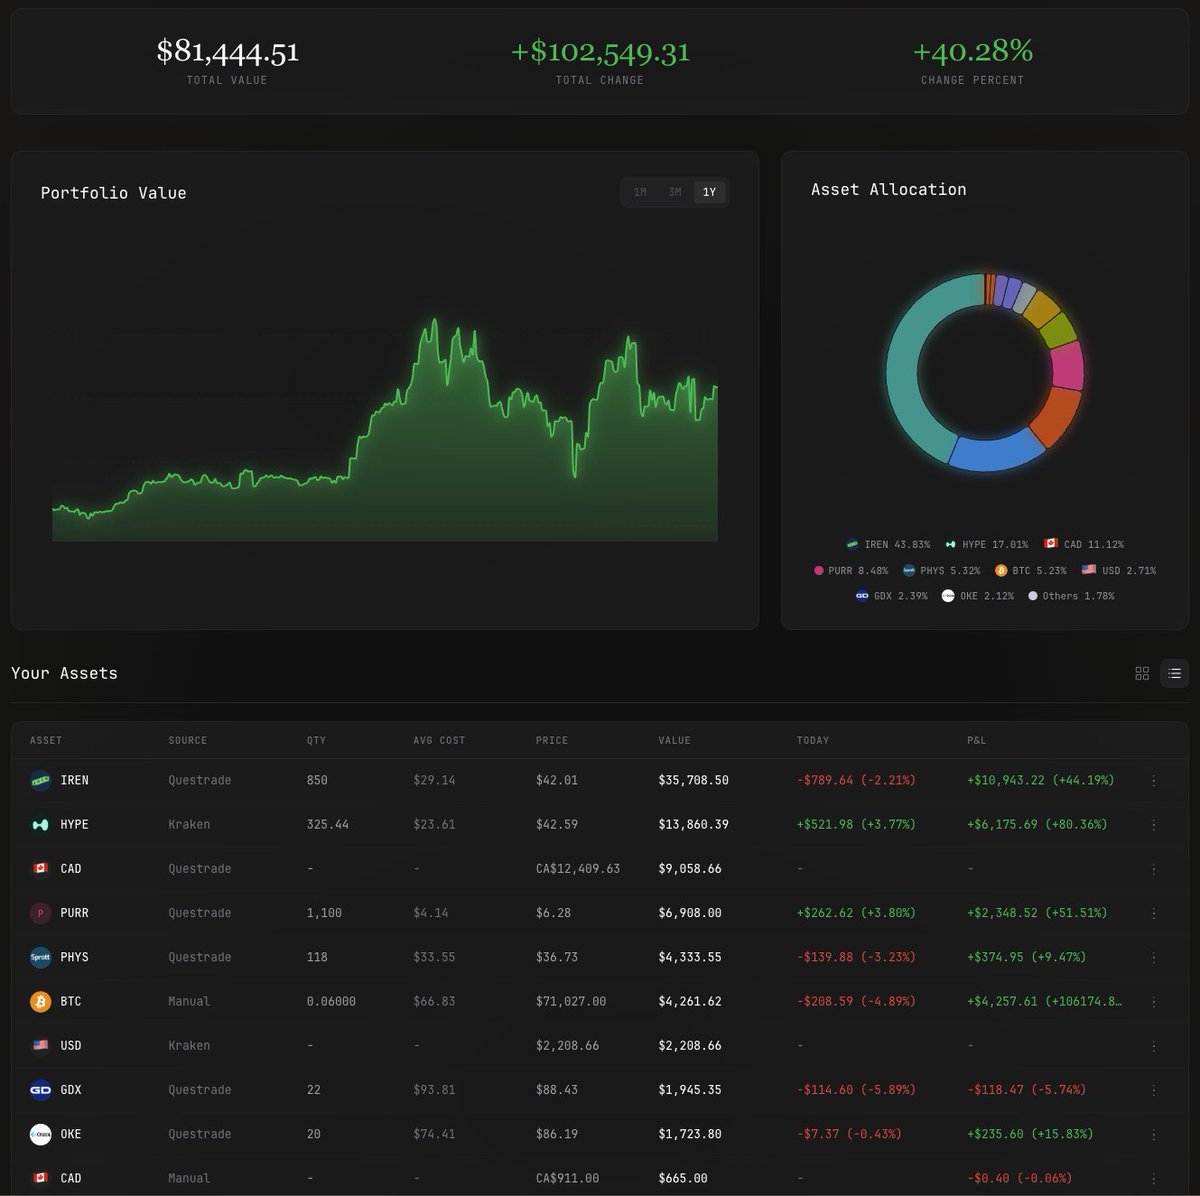Click the pink PURR donut segment

(x=1067, y=365)
